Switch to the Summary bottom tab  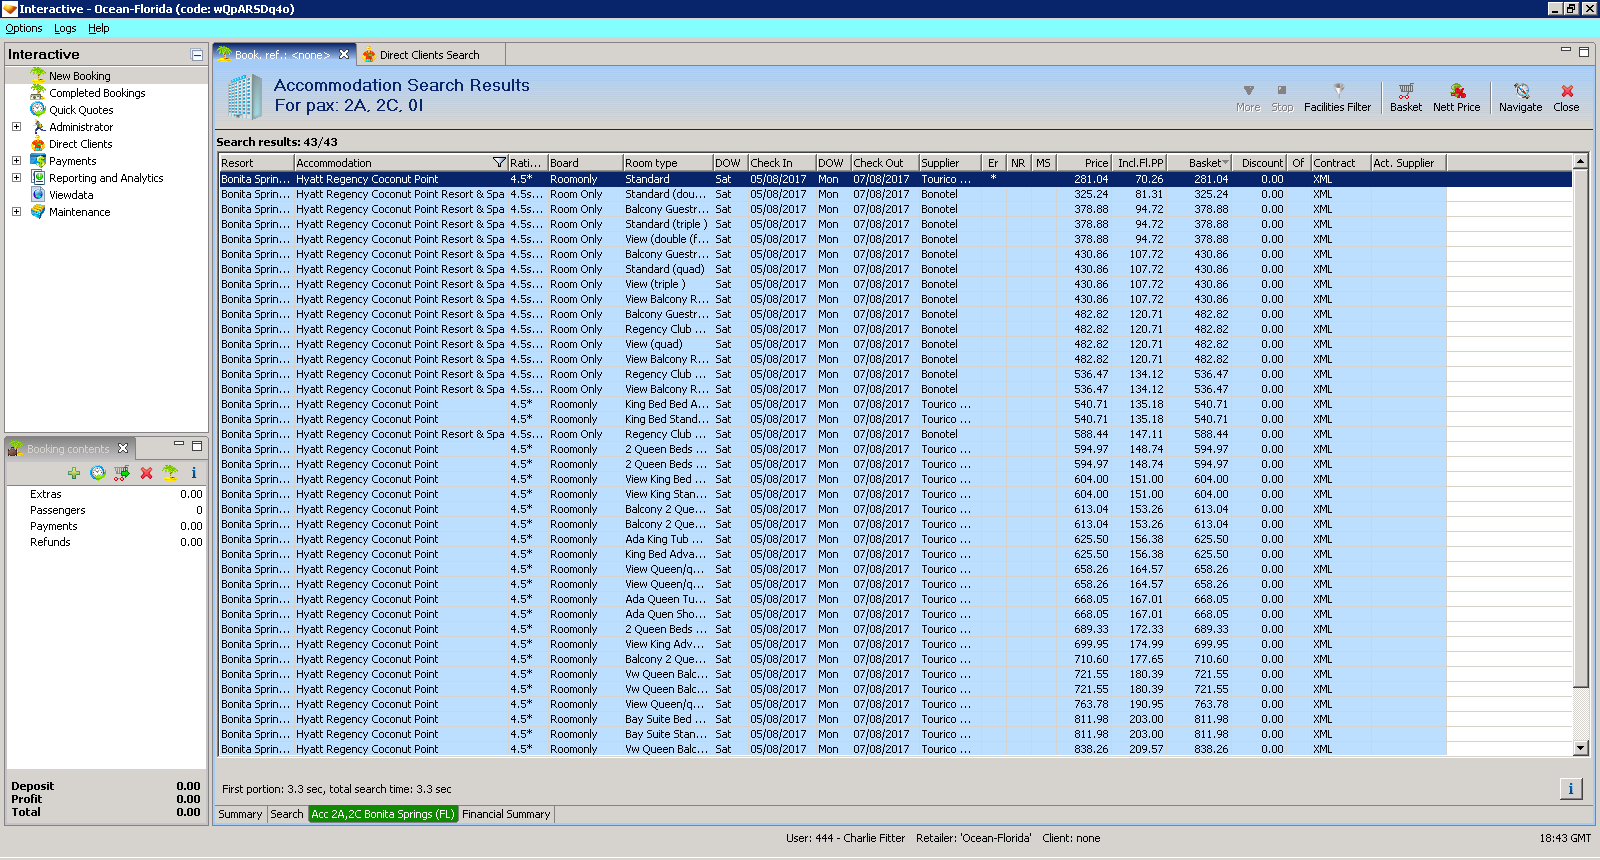(240, 814)
